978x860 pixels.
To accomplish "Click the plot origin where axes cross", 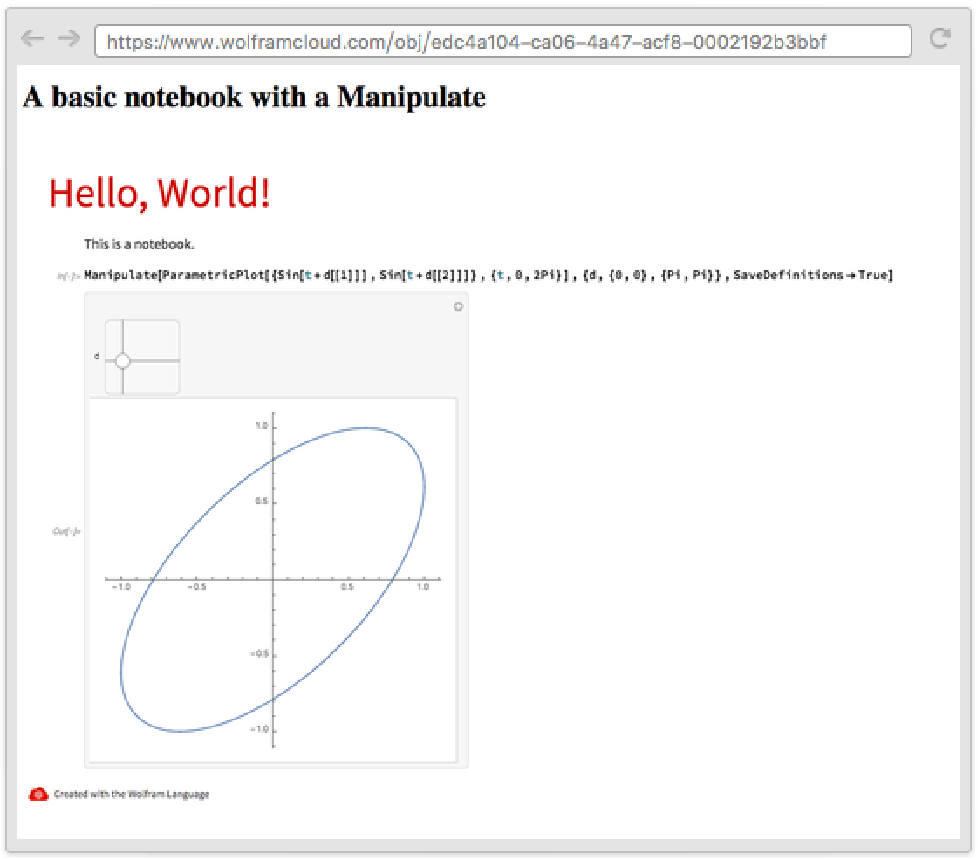I will 274,579.
